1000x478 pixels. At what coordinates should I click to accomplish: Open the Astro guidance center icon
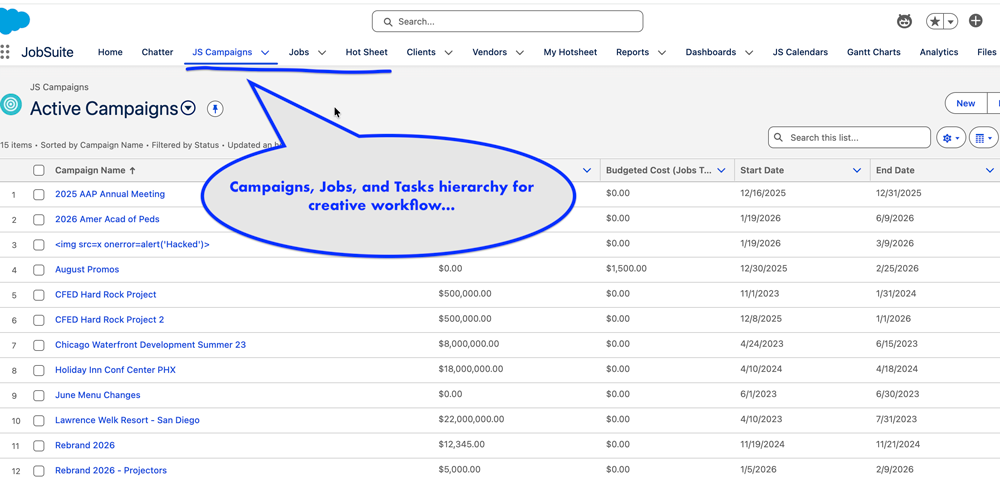click(x=904, y=21)
